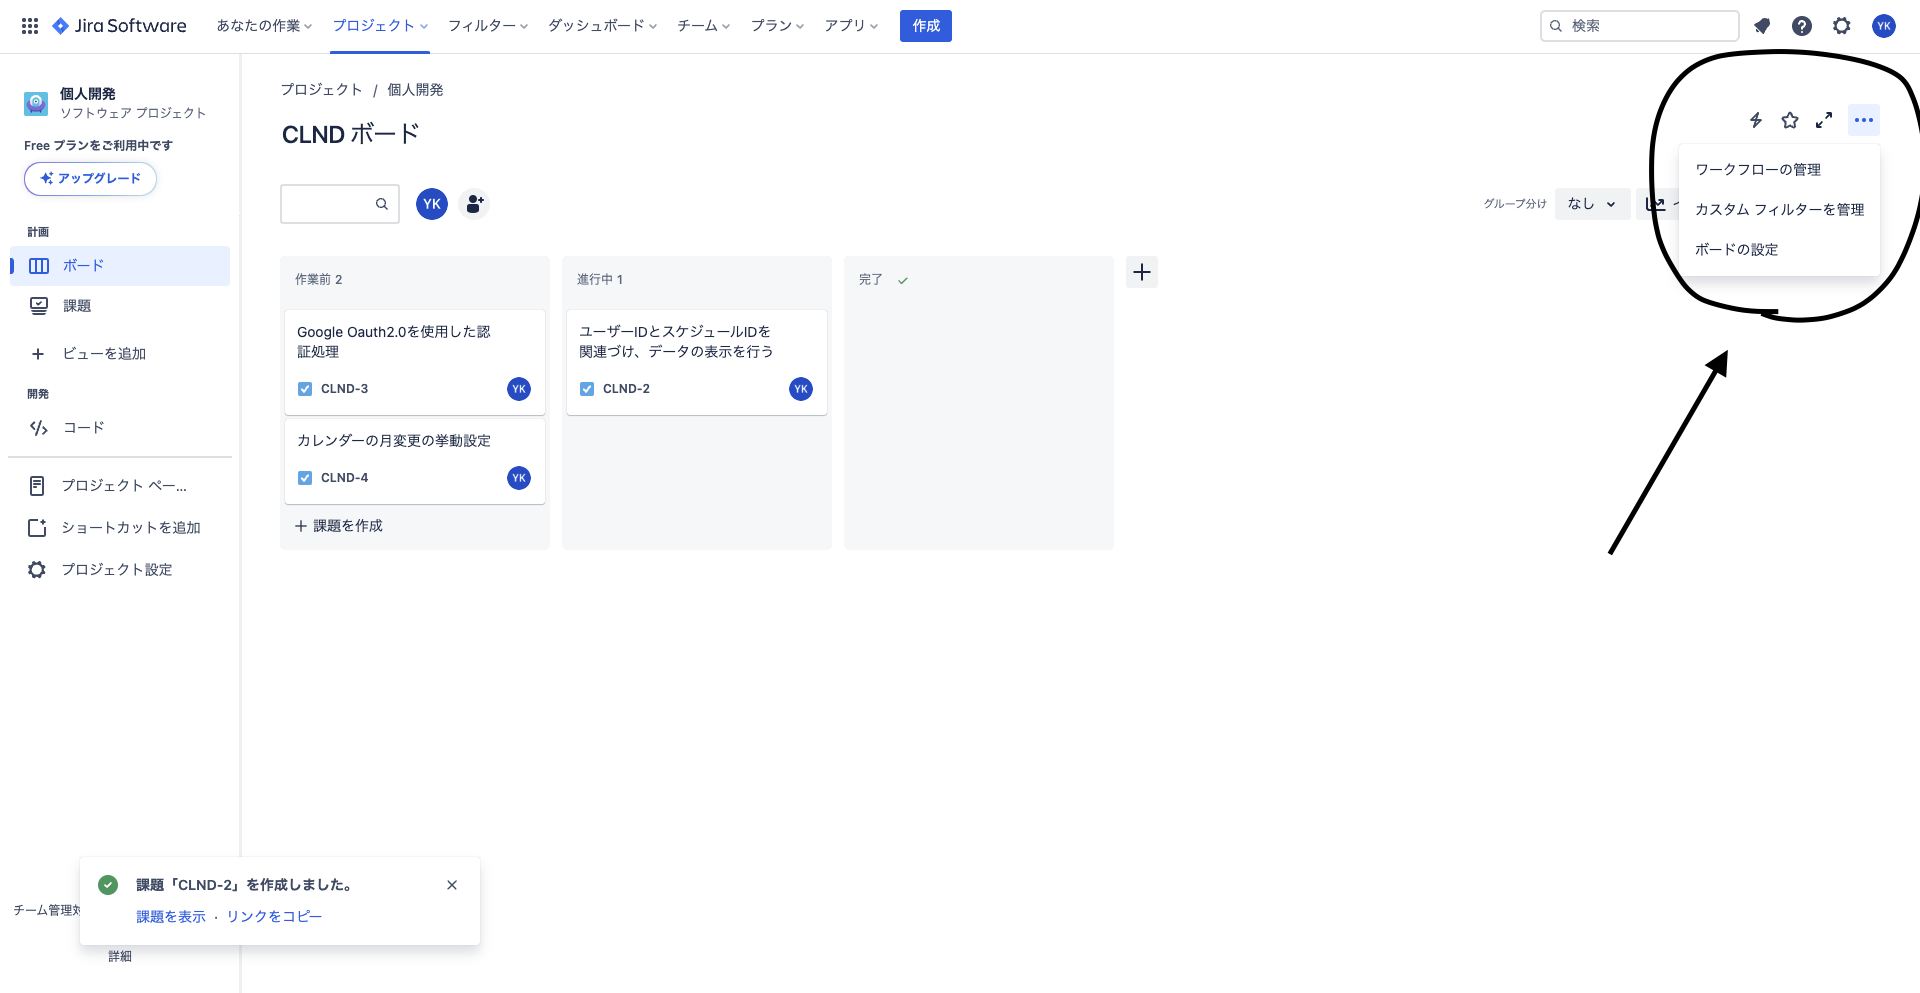Viewport: 1920px width, 993px height.
Task: Click assignee avatar on CLND-2 card
Action: point(801,389)
